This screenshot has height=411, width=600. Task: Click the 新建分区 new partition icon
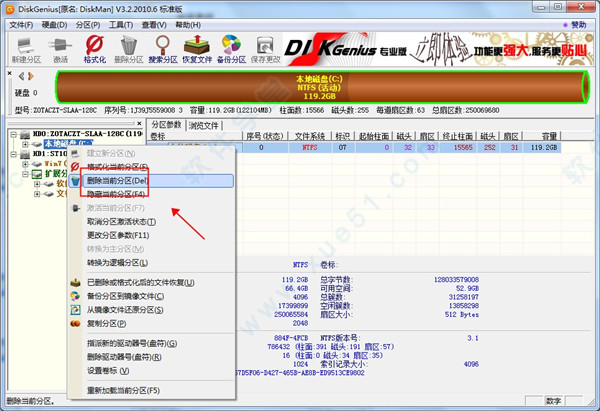pos(25,46)
